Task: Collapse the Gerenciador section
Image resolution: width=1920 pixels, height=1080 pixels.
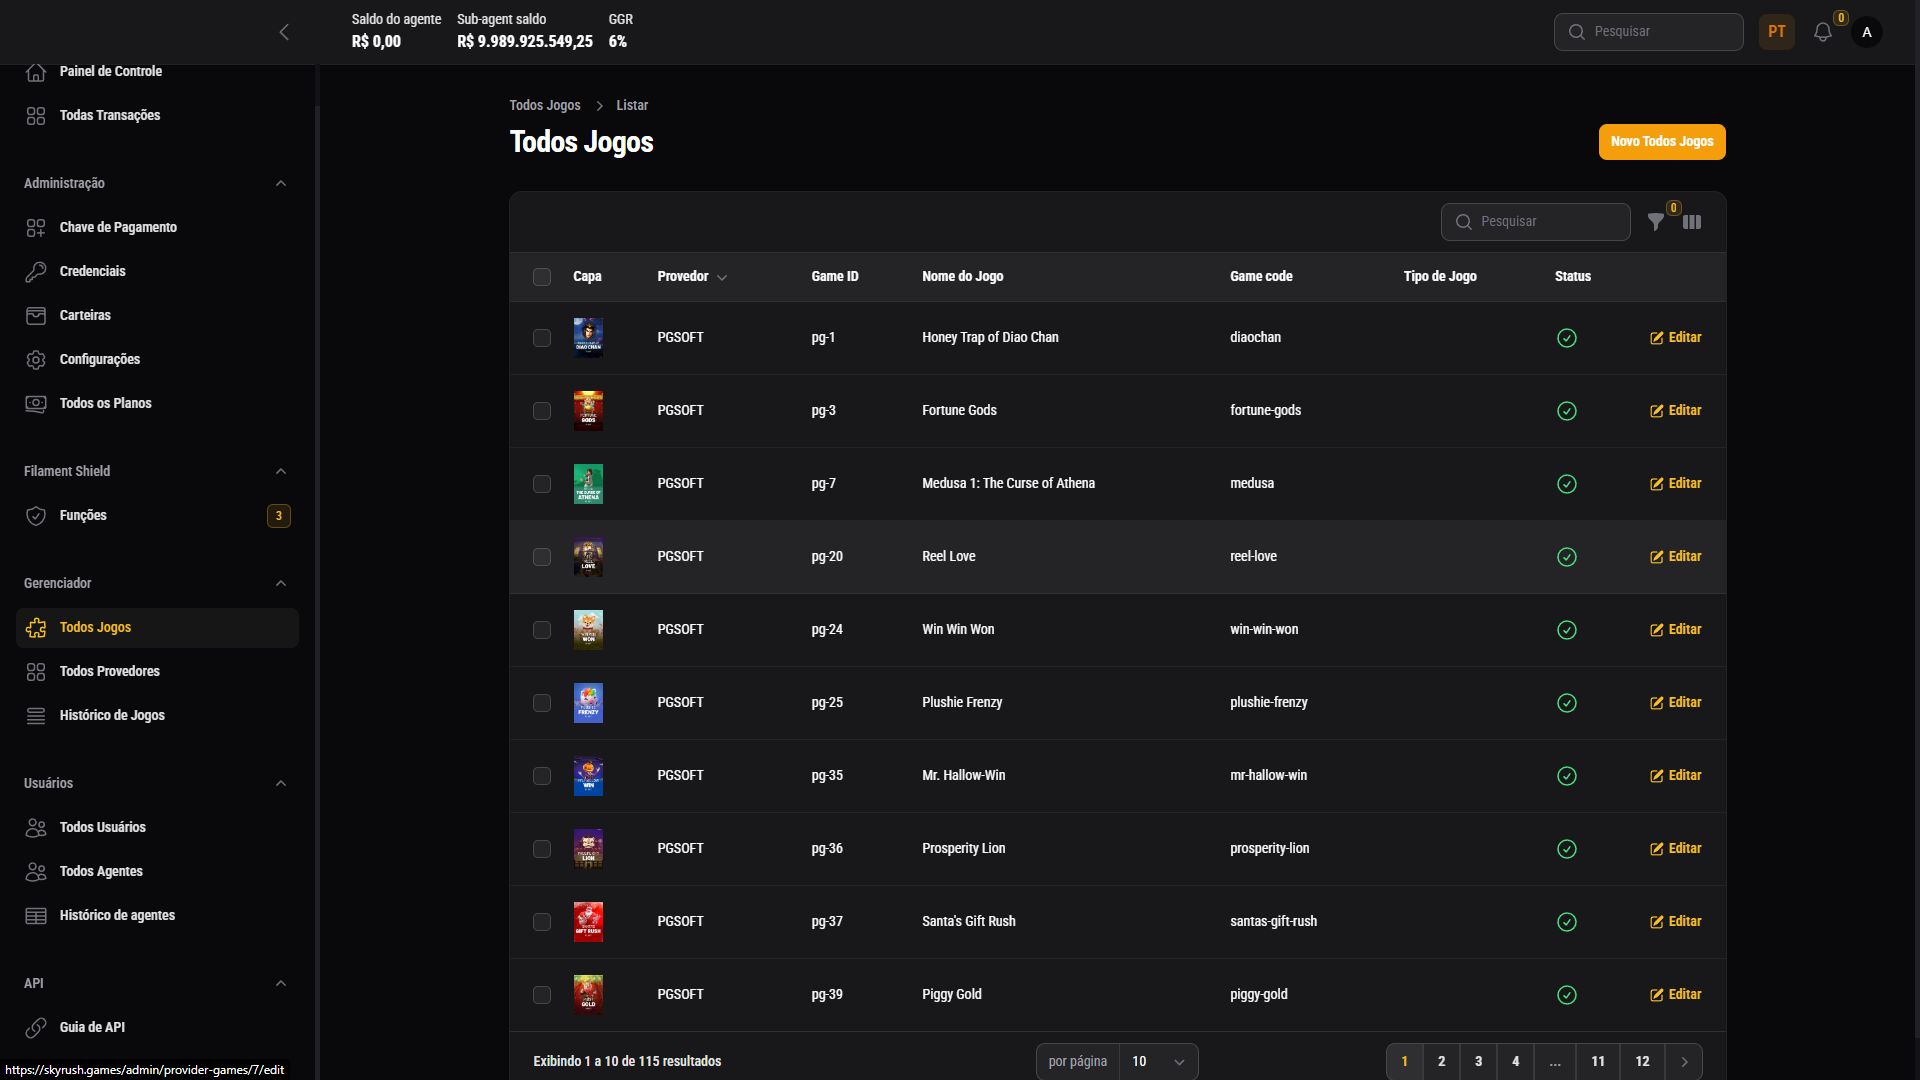Action: 281,584
